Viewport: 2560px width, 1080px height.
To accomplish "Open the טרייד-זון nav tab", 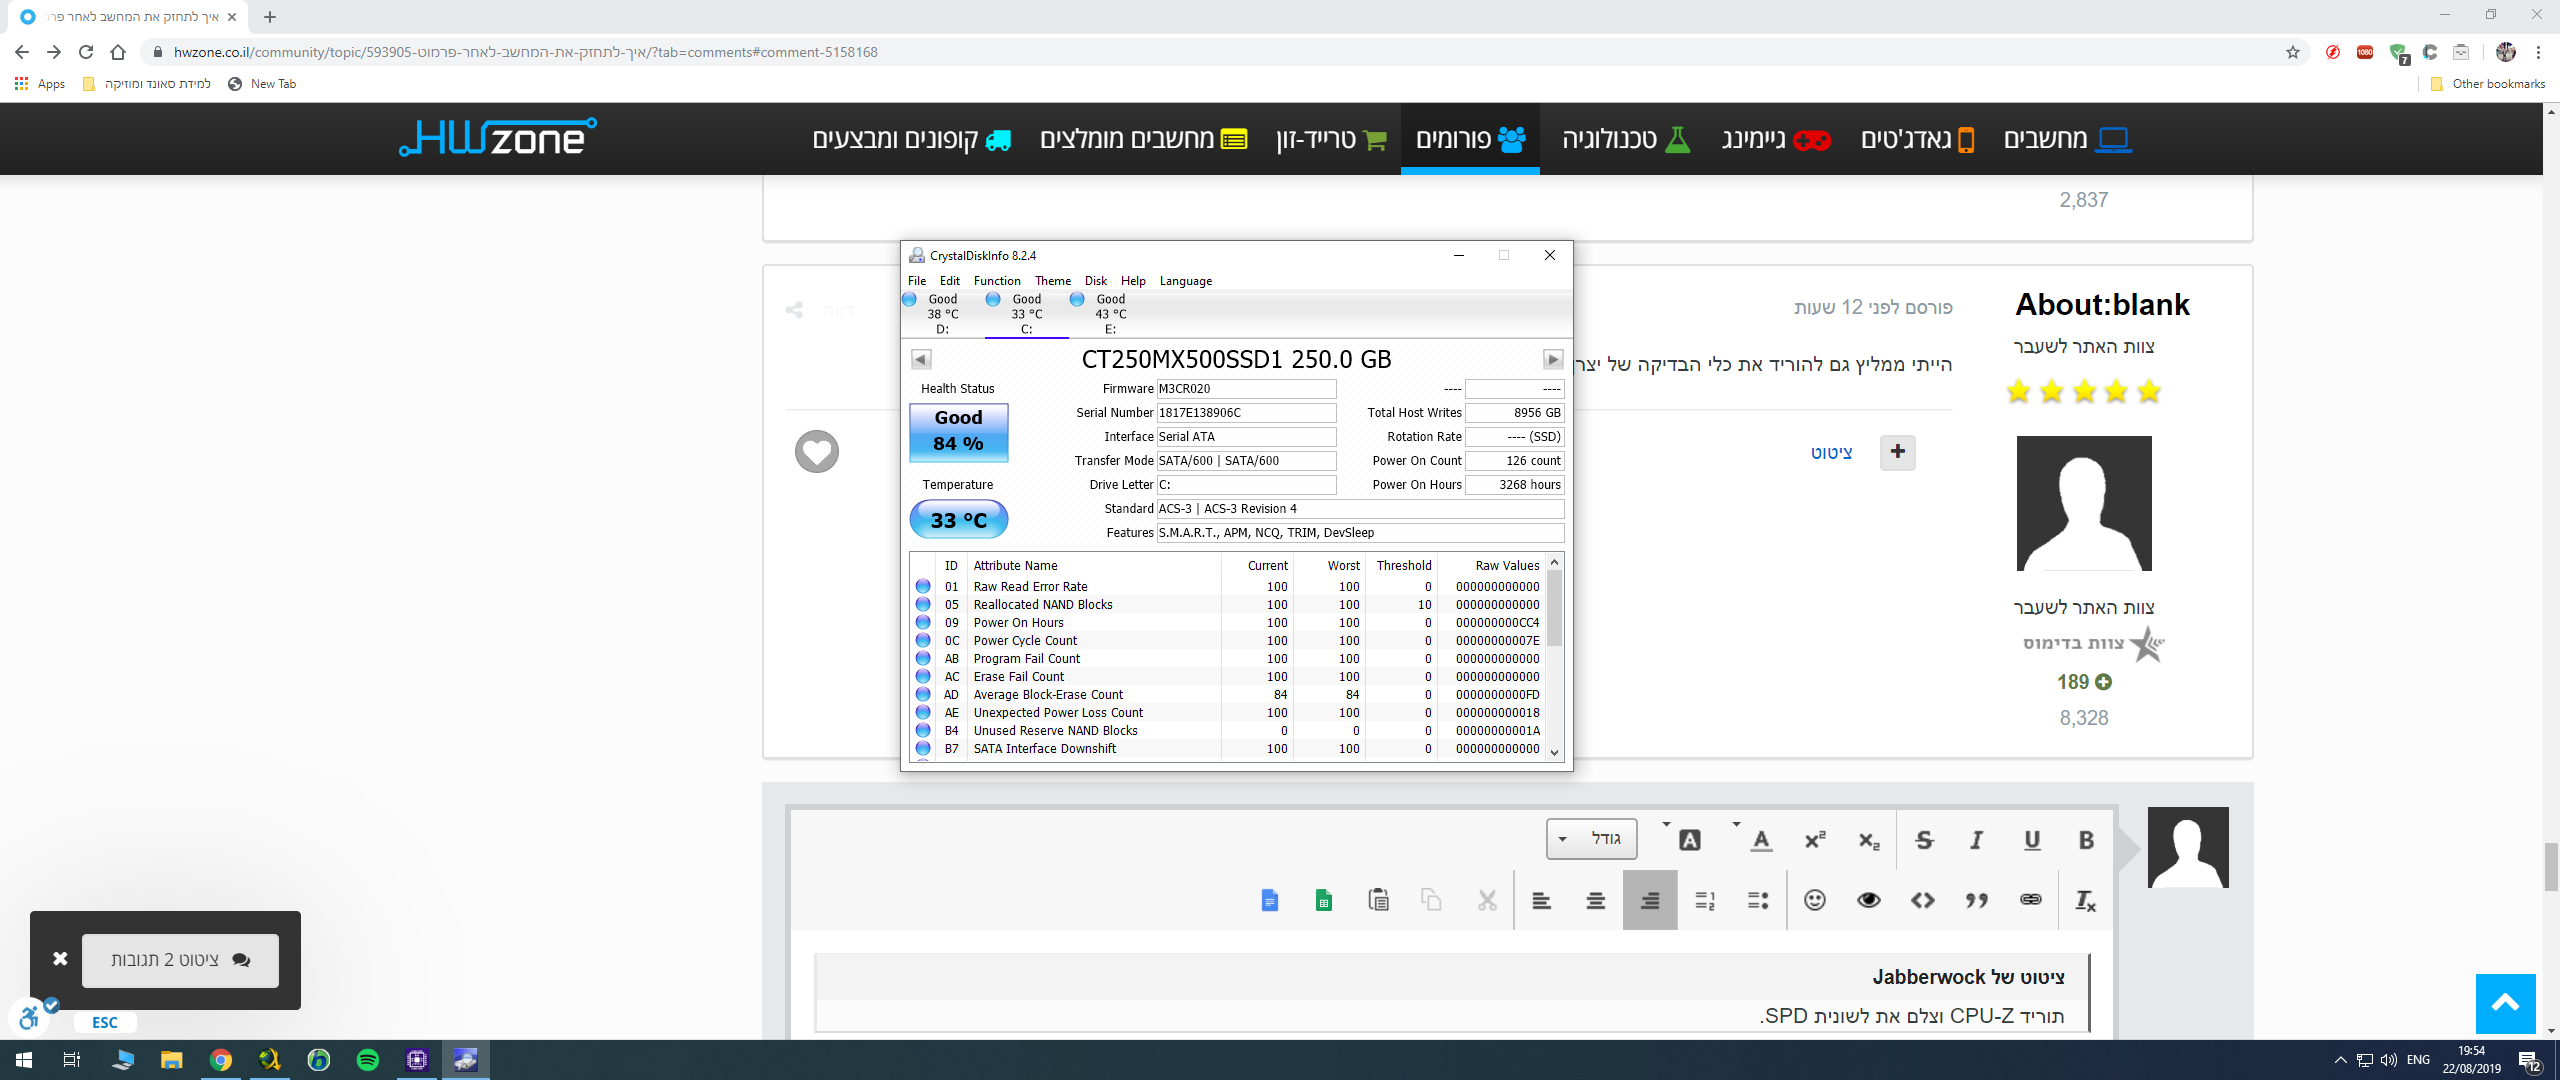I will [x=1331, y=139].
